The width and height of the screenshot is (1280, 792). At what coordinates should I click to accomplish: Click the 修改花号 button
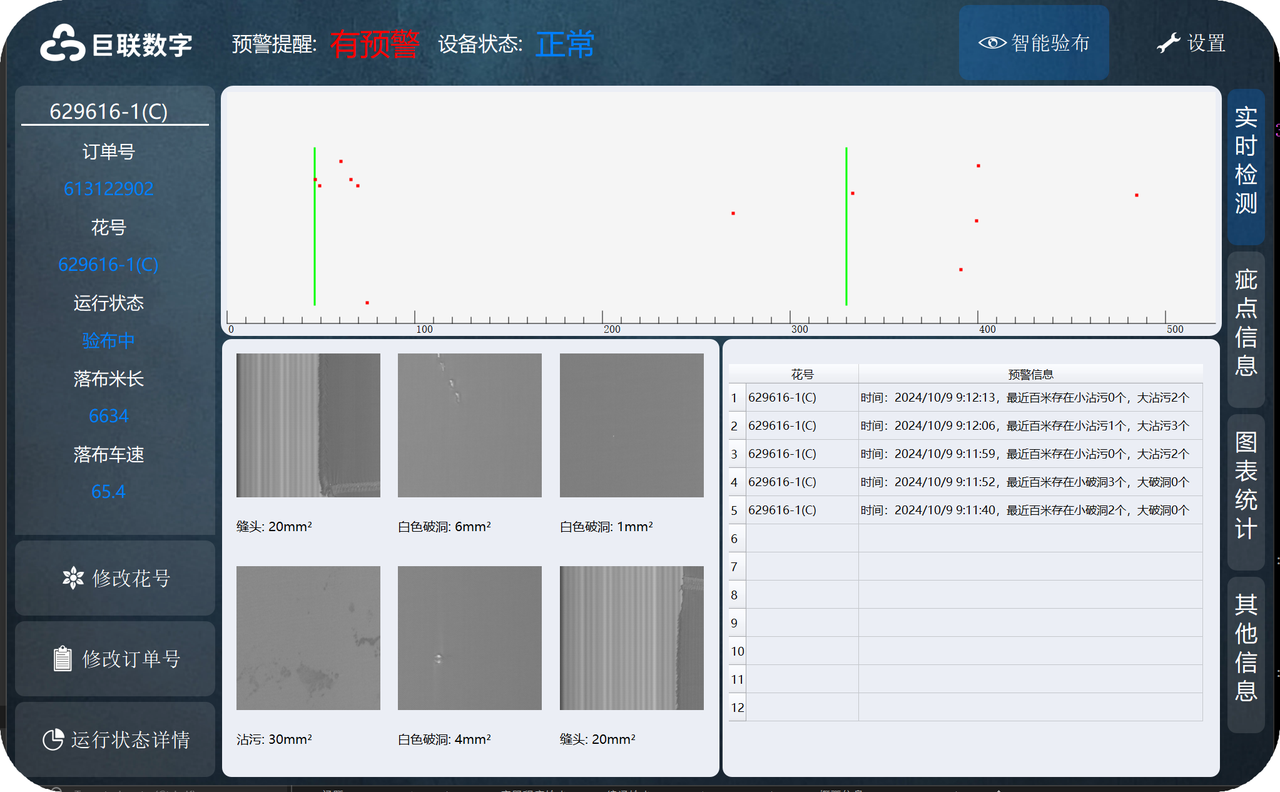click(x=115, y=578)
